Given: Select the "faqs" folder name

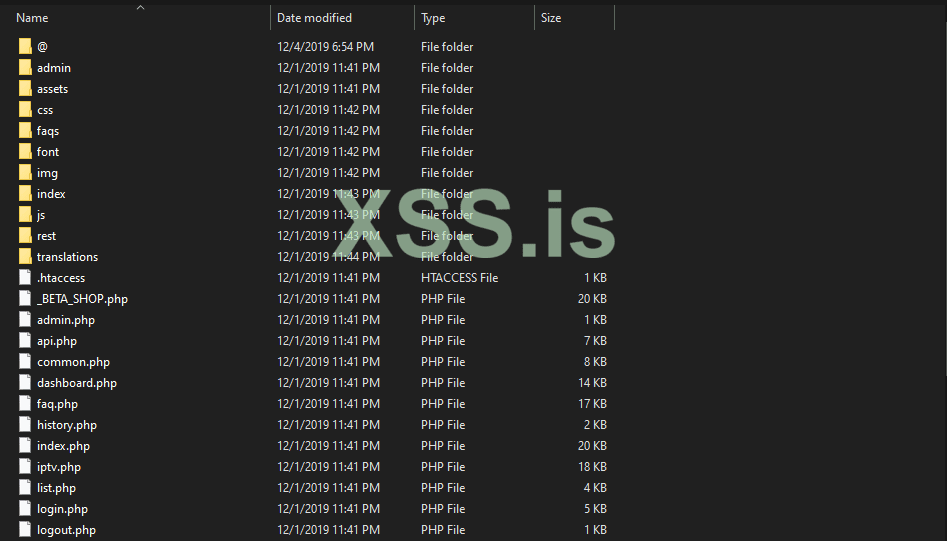Looking at the screenshot, I should pyautogui.click(x=48, y=130).
